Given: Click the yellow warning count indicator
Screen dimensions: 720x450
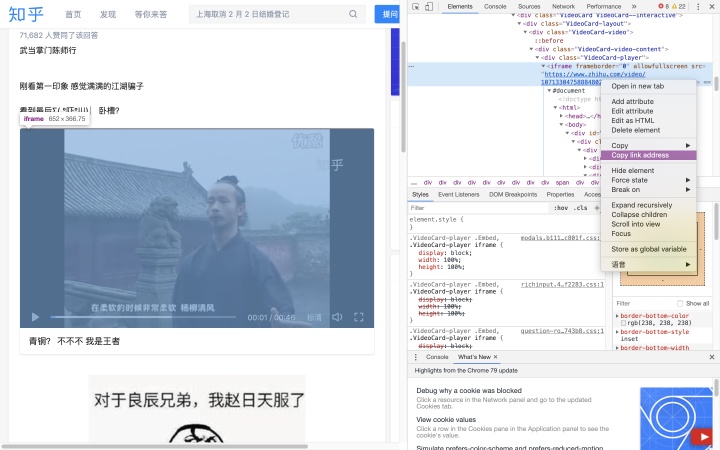Looking at the screenshot, I should pyautogui.click(x=679, y=6).
